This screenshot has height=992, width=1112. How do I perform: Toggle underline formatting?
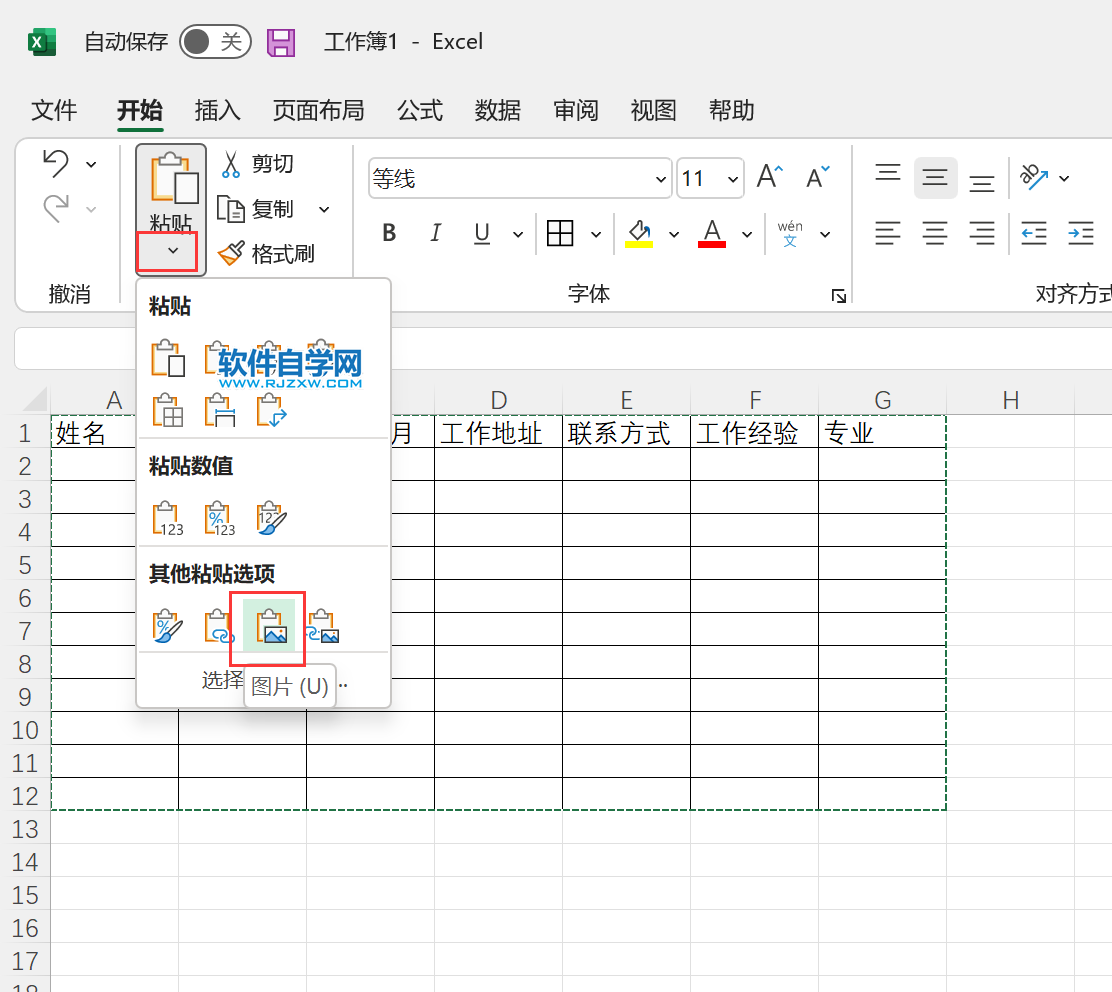point(481,232)
